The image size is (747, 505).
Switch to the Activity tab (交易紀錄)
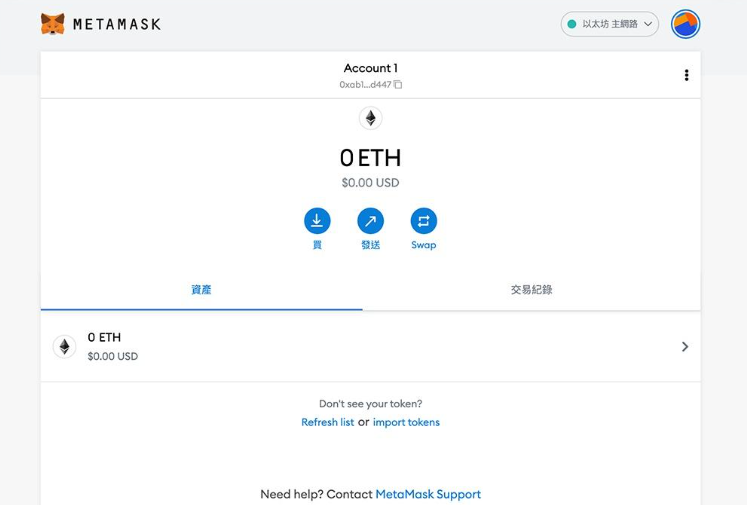[x=532, y=290]
